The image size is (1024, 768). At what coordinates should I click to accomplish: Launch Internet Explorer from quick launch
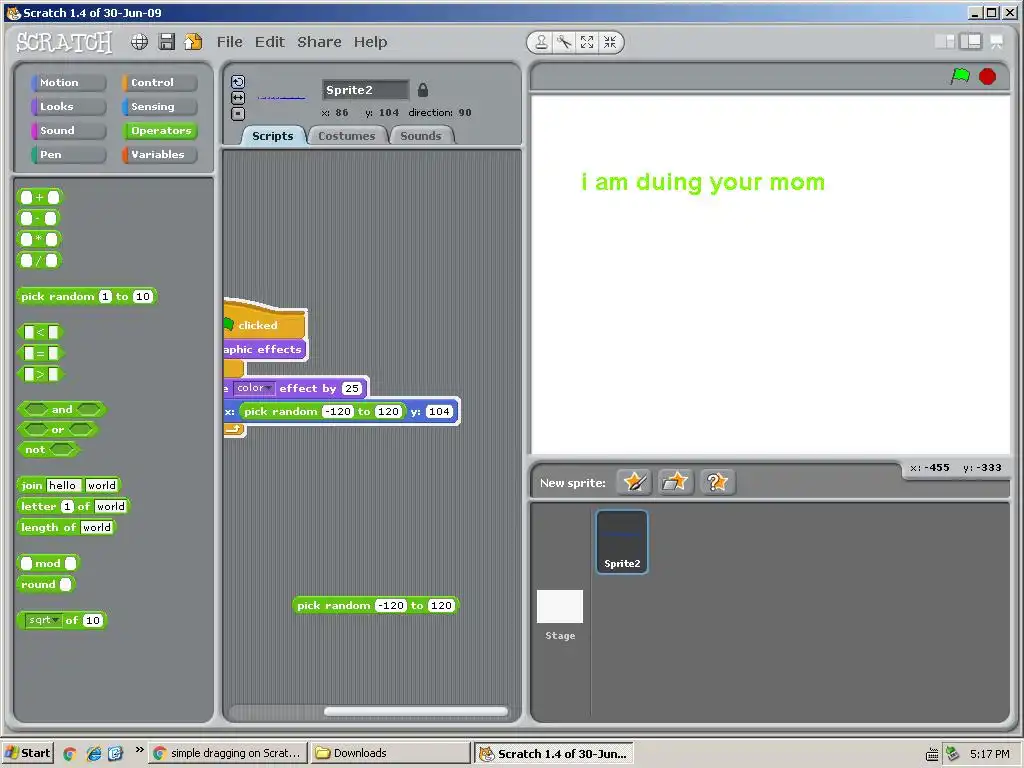click(93, 754)
